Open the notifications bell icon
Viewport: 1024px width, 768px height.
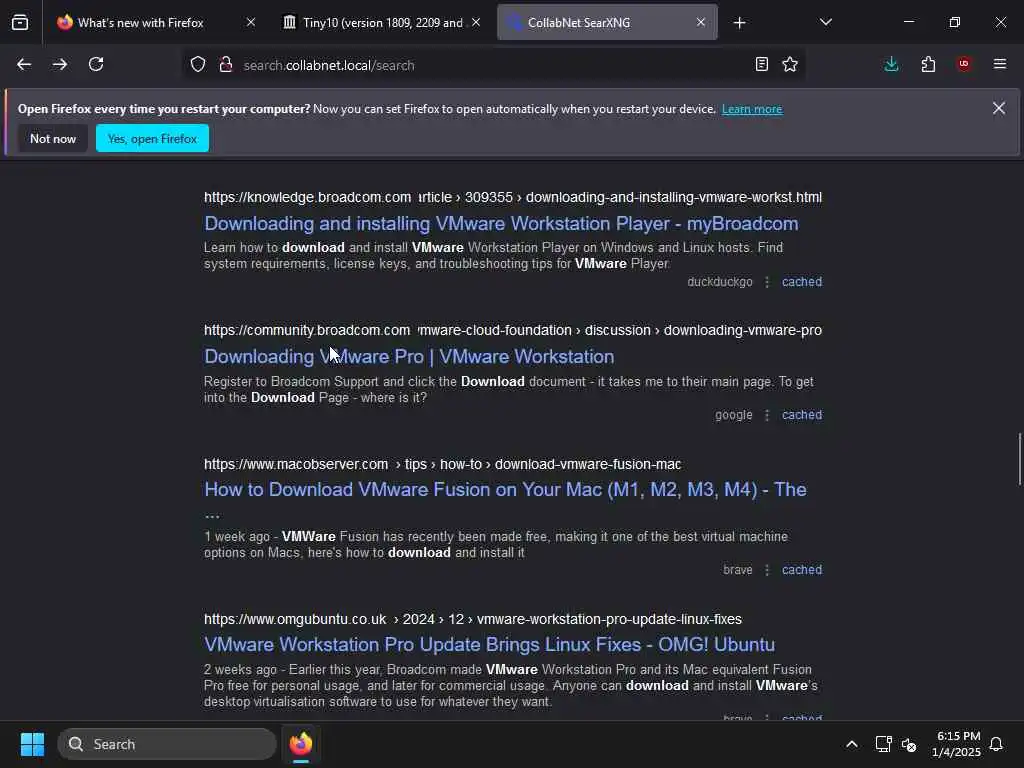click(x=997, y=744)
